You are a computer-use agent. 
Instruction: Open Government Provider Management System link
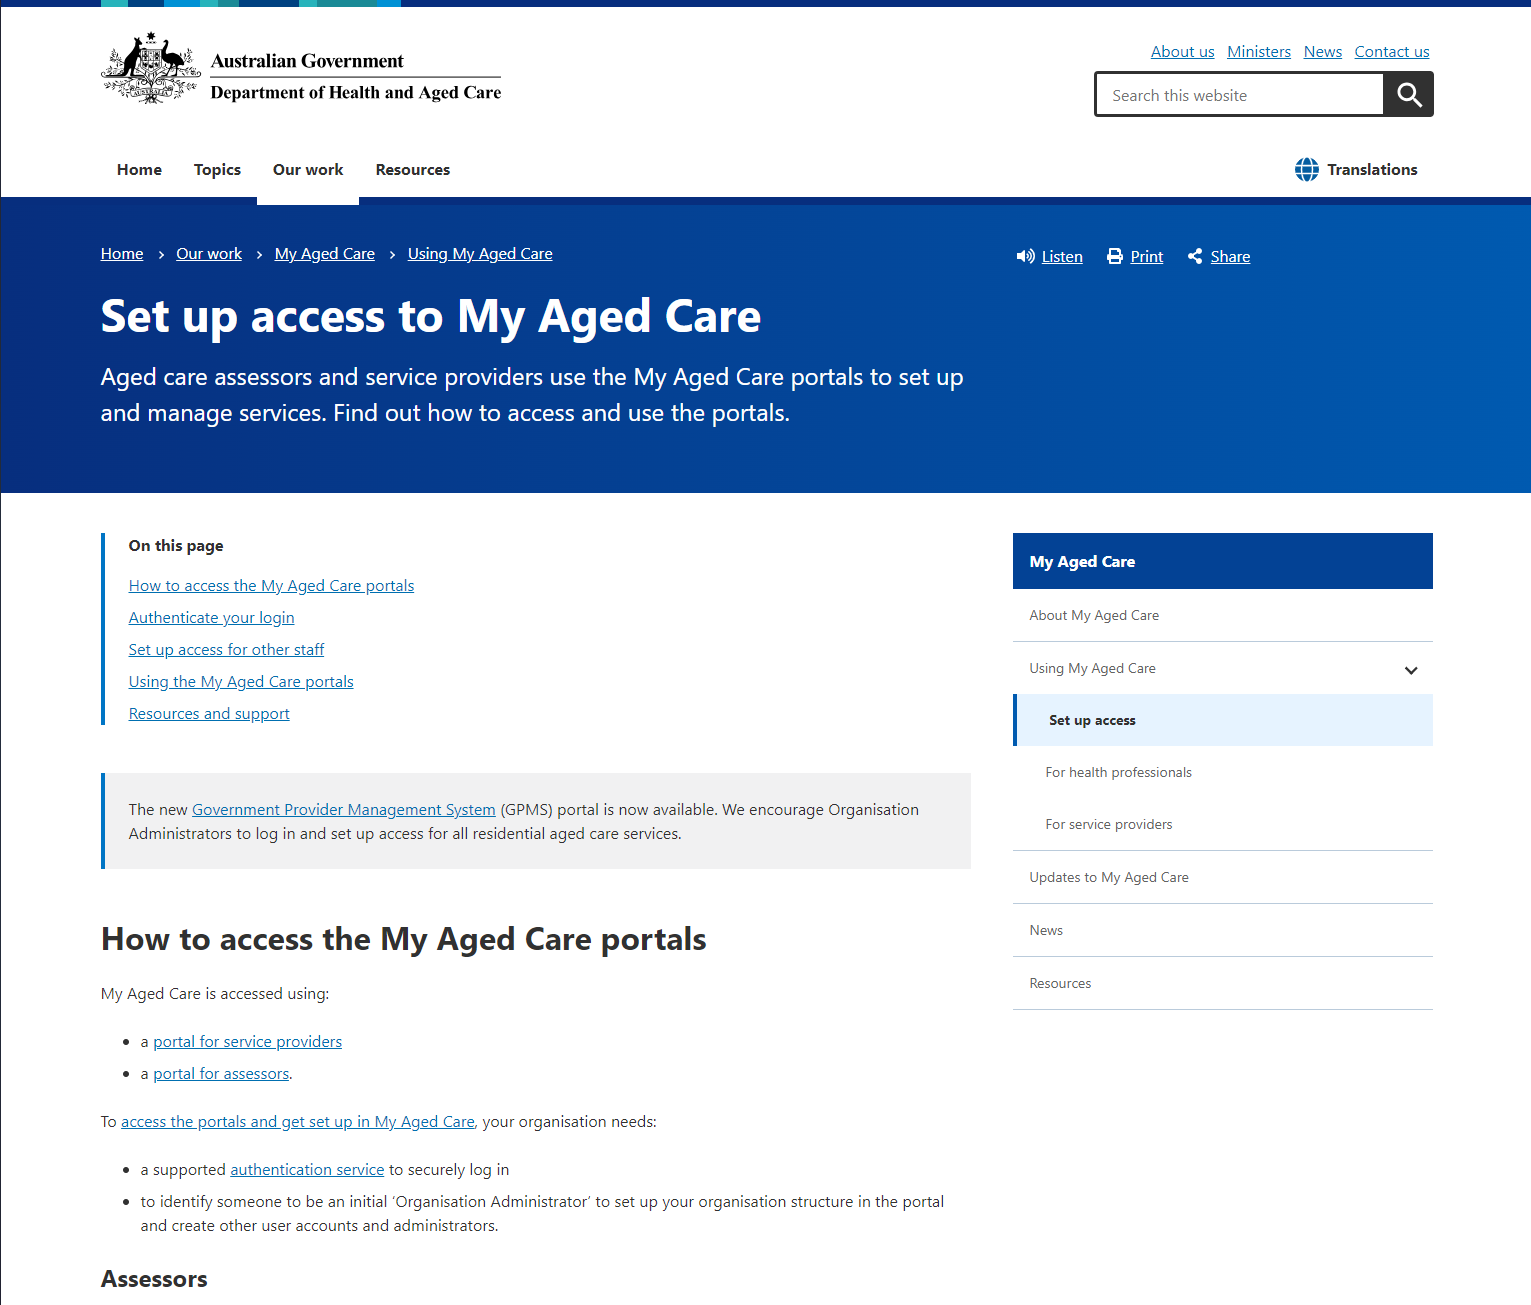point(343,810)
